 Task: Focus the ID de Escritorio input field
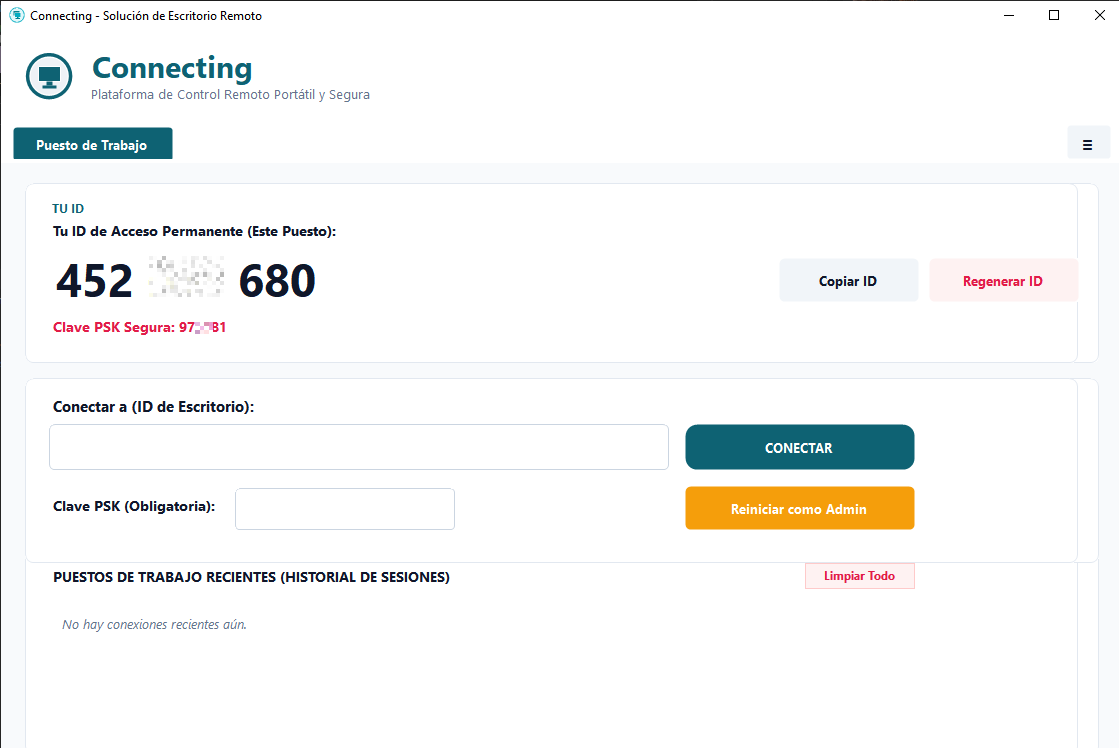tap(359, 448)
